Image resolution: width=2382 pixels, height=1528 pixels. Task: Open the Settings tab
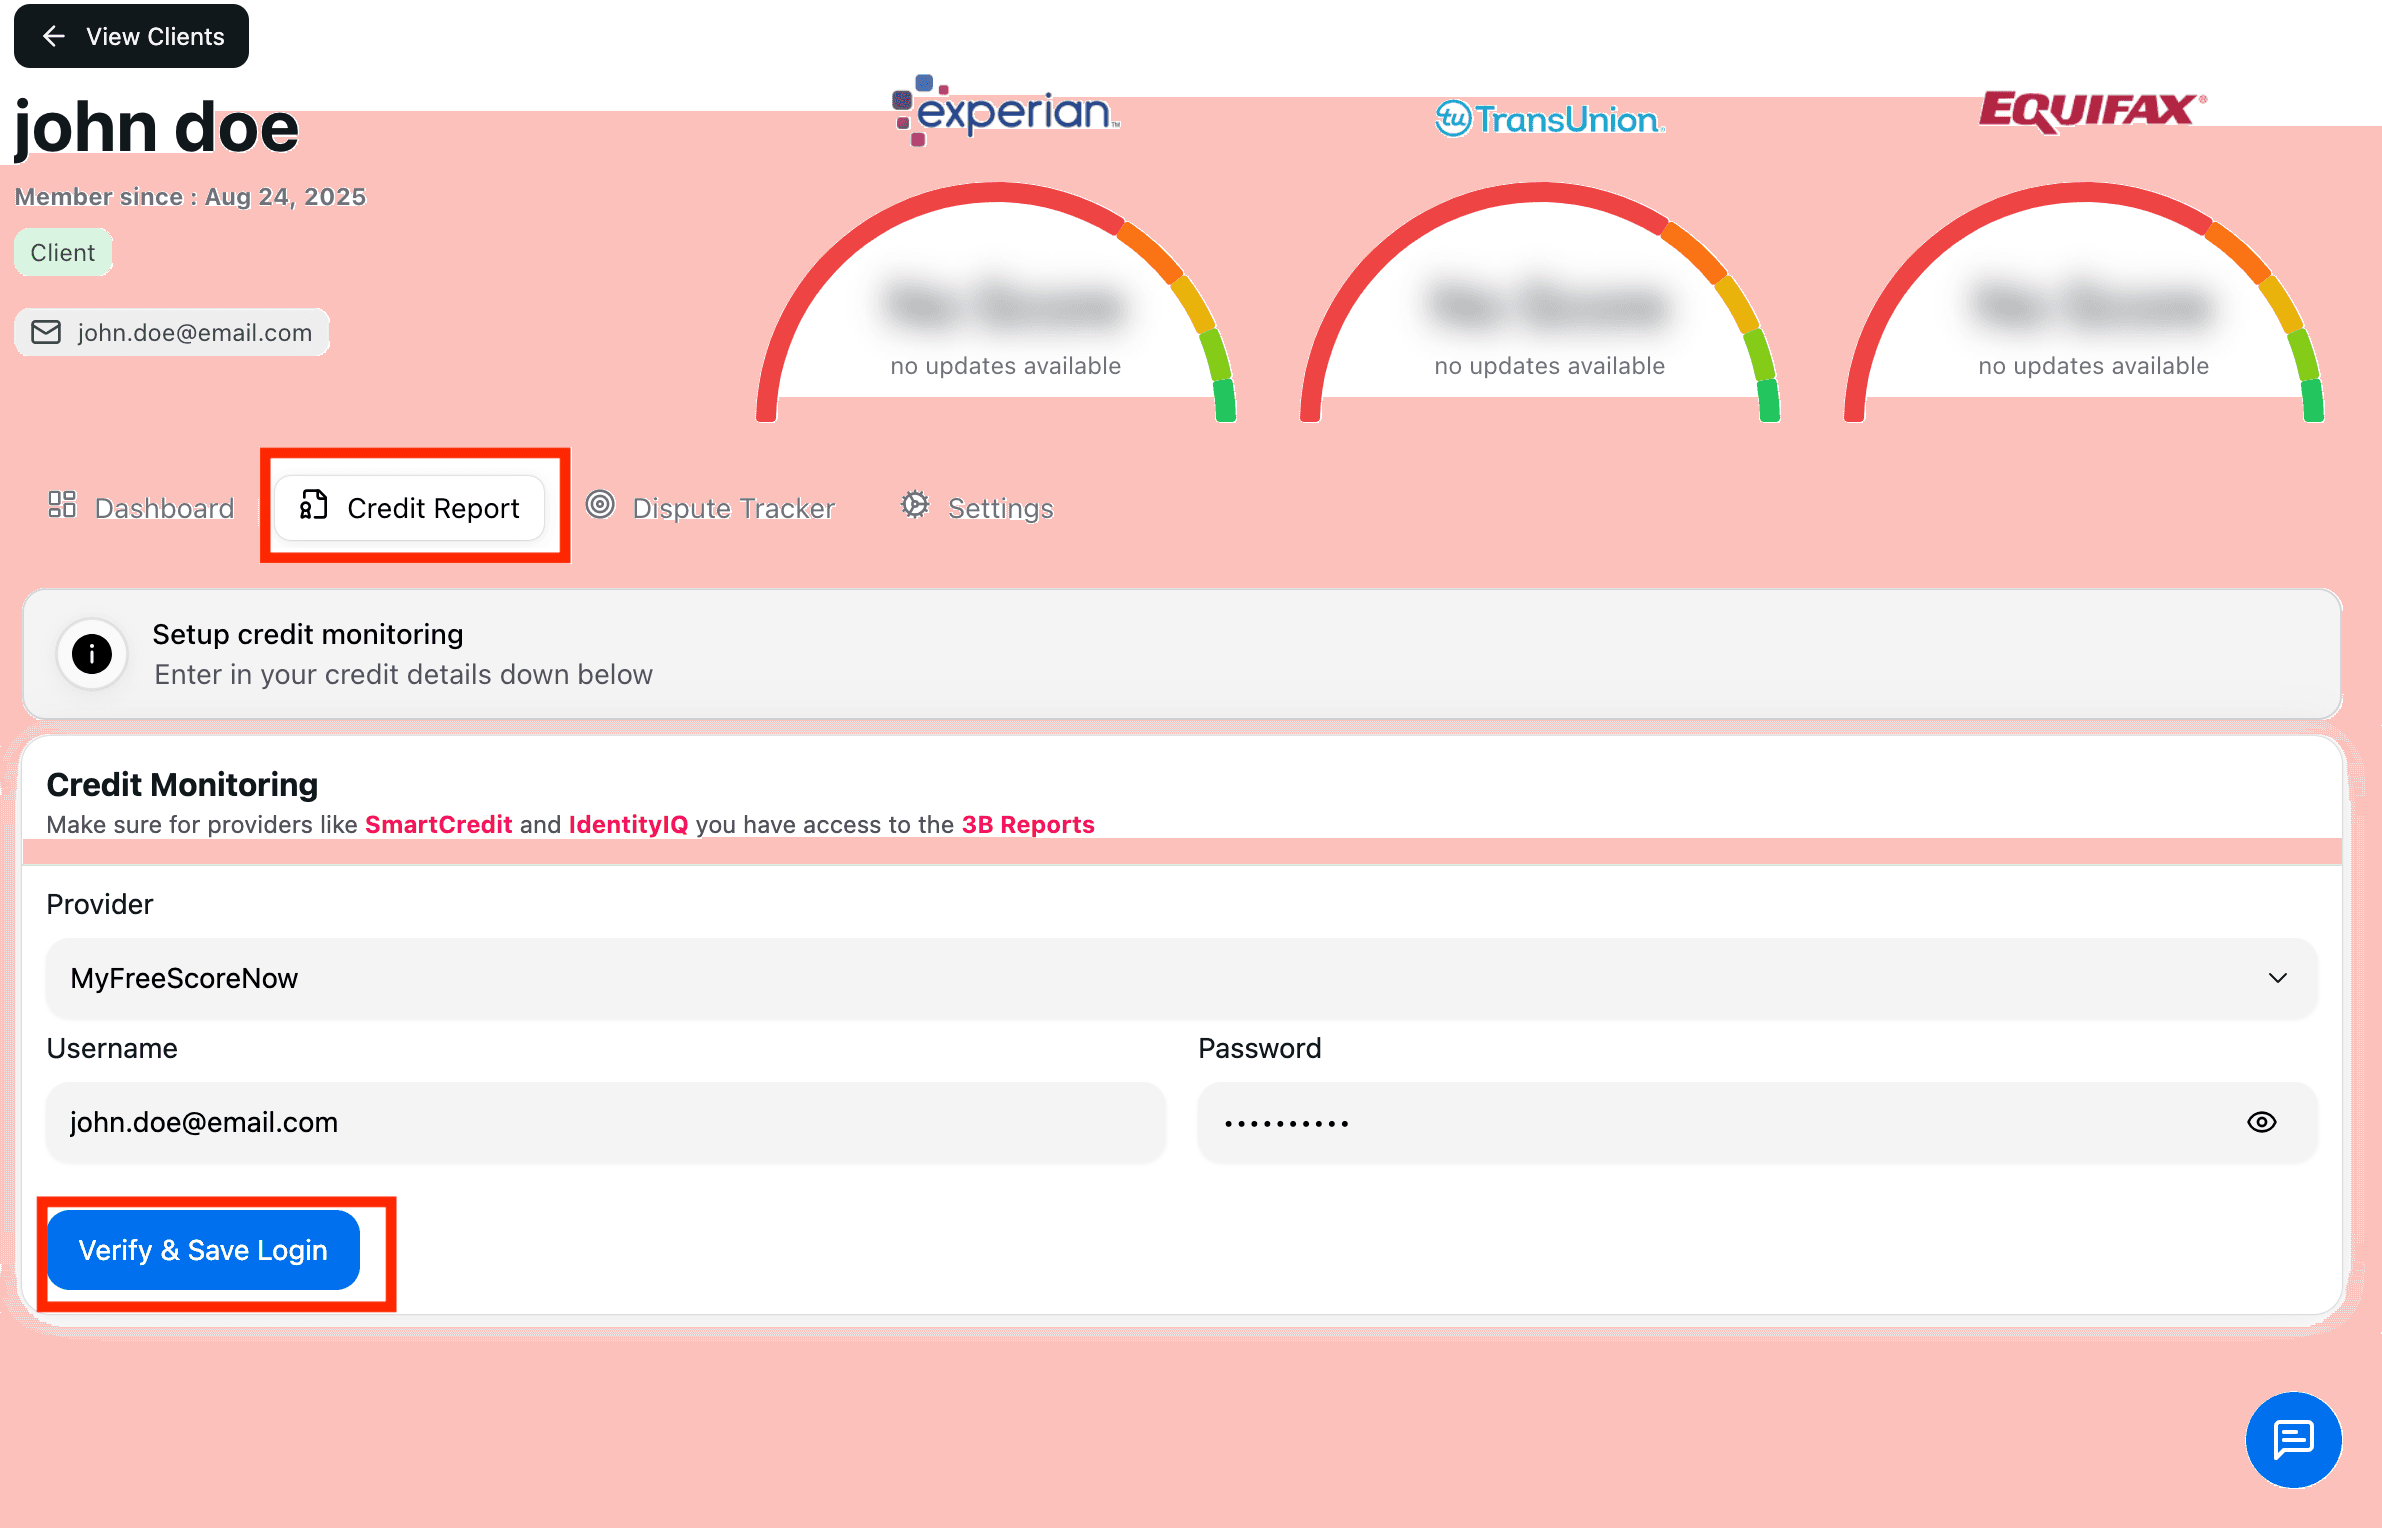[977, 508]
